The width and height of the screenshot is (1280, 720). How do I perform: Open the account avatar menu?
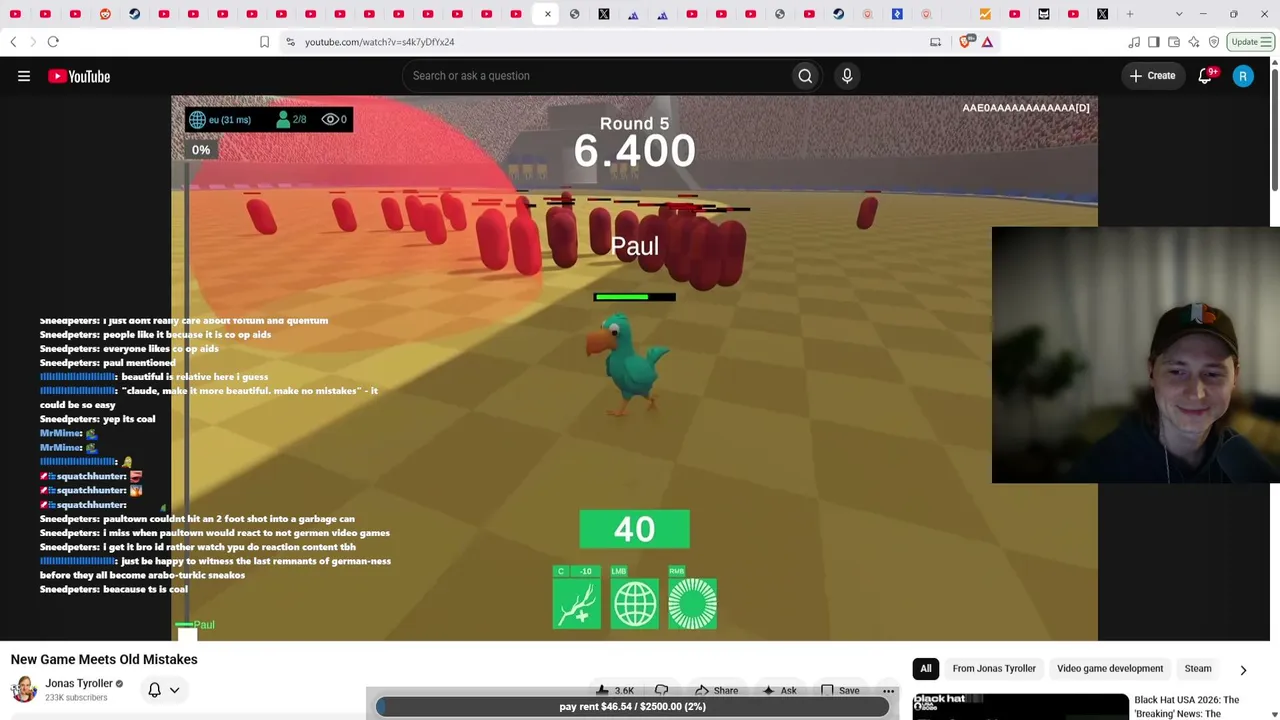click(1243, 76)
